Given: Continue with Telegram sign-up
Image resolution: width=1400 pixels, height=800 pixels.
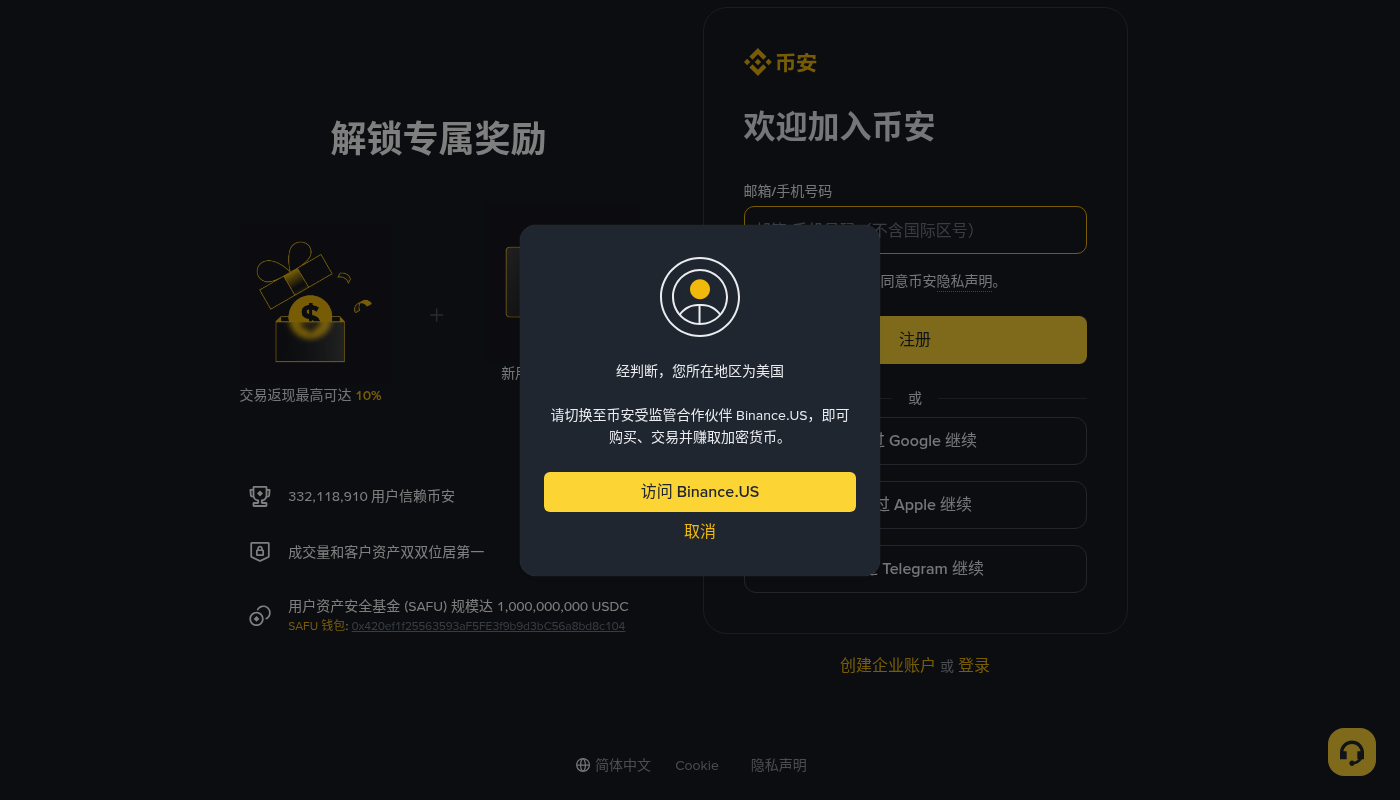Looking at the screenshot, I should point(915,569).
